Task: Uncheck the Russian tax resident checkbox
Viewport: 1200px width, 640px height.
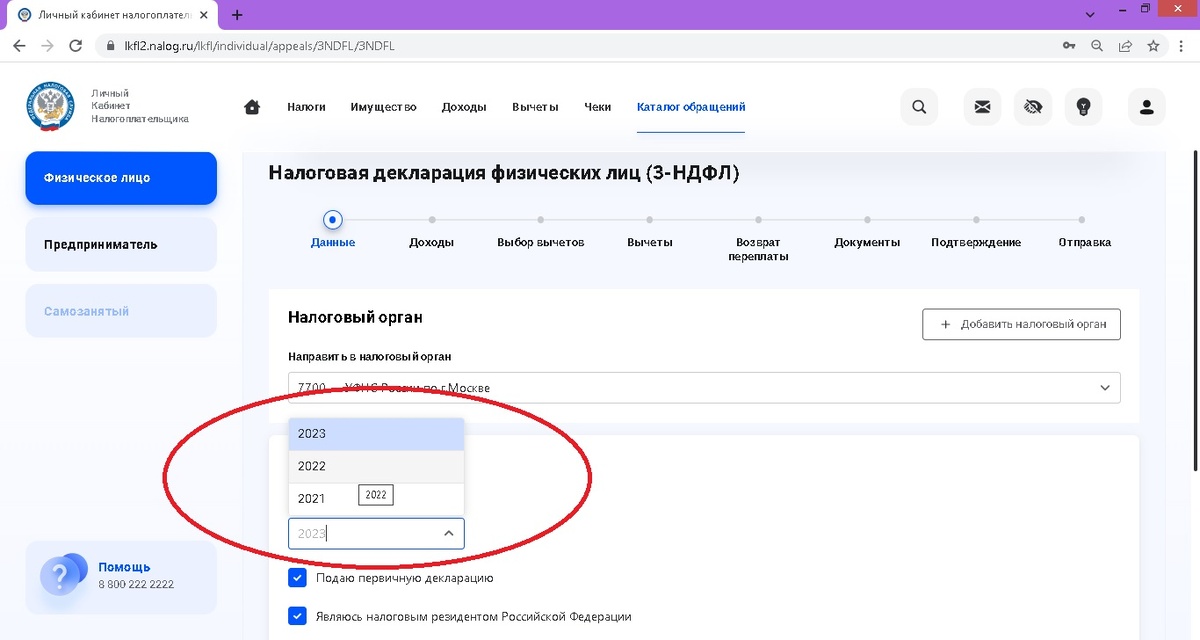Action: pos(297,615)
